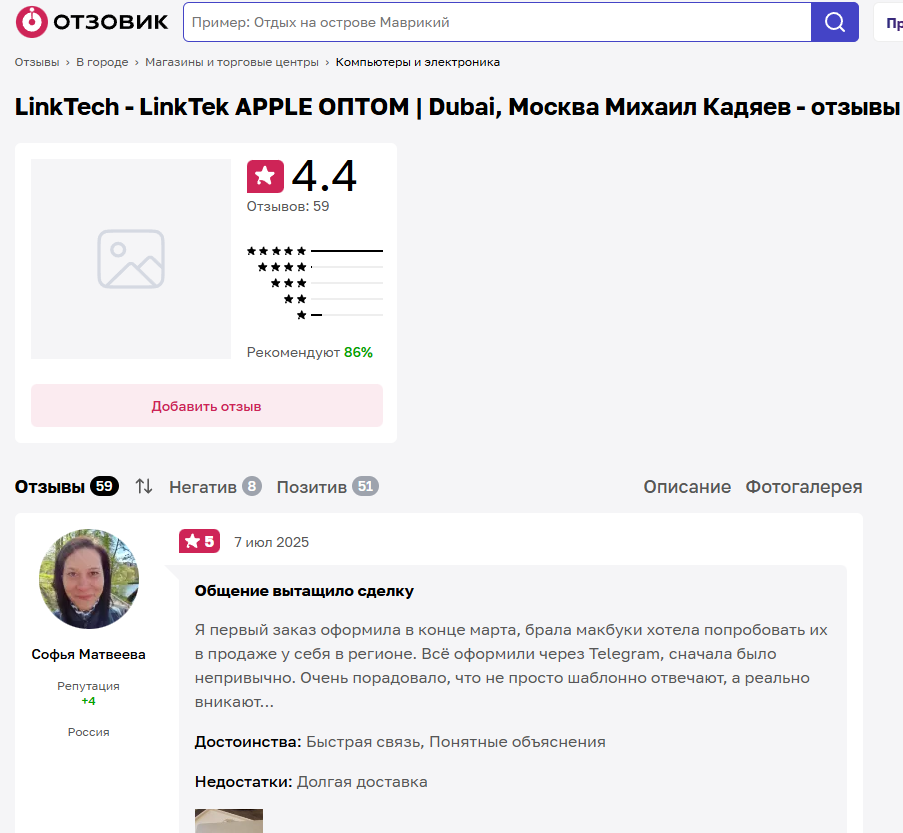
Task: Click the 'Россия' location under the reviewer
Action: tap(89, 732)
